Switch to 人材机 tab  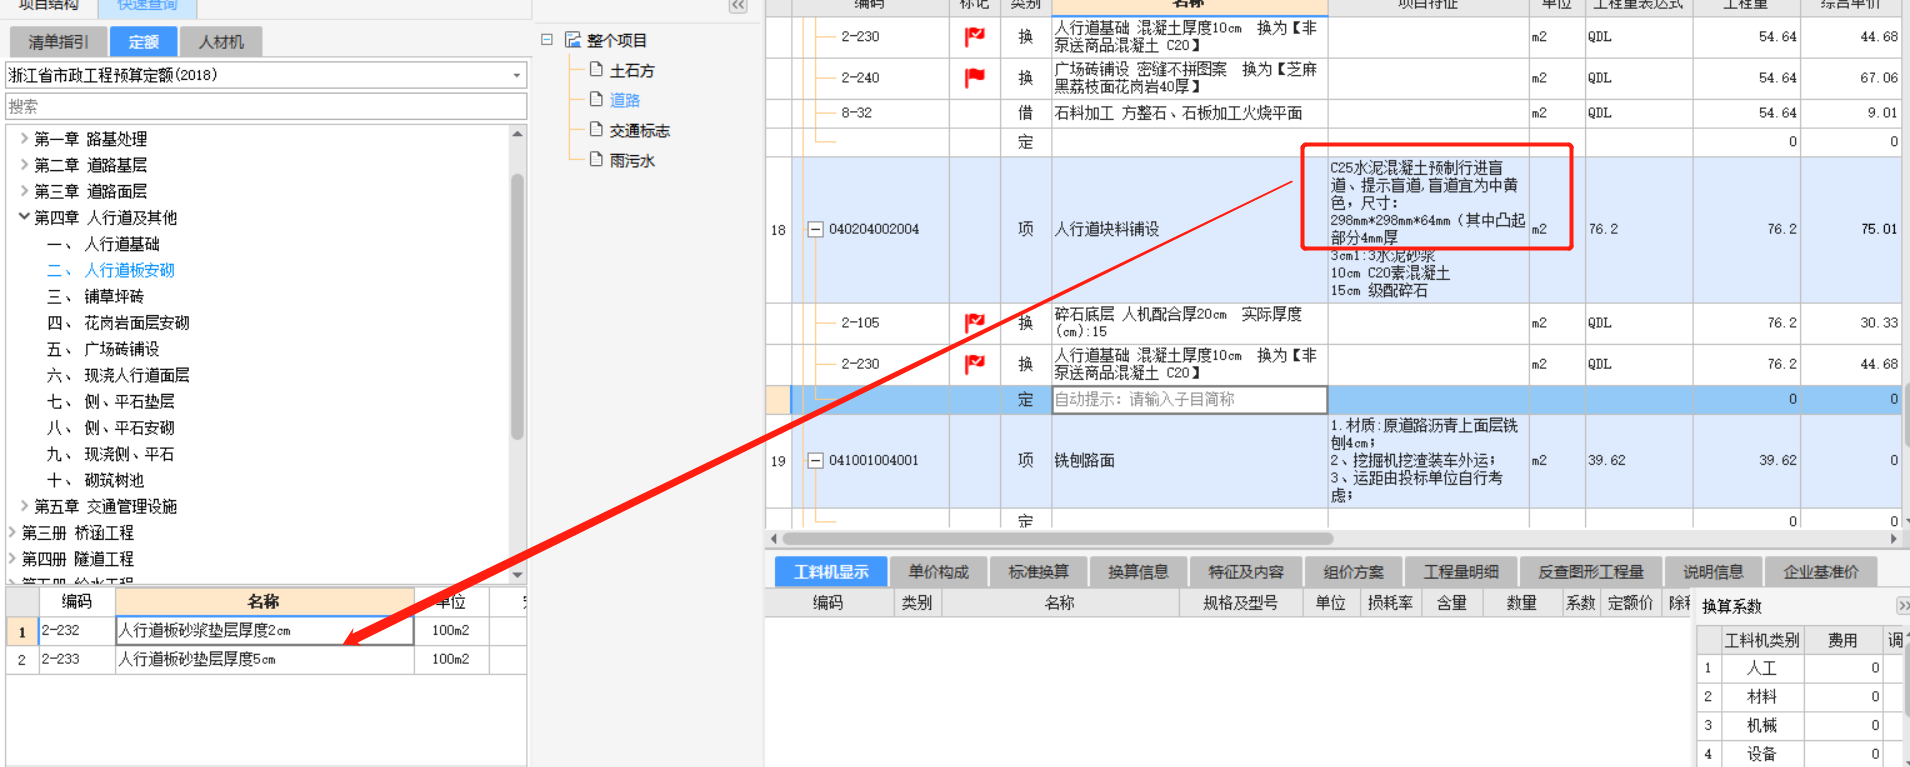click(221, 42)
